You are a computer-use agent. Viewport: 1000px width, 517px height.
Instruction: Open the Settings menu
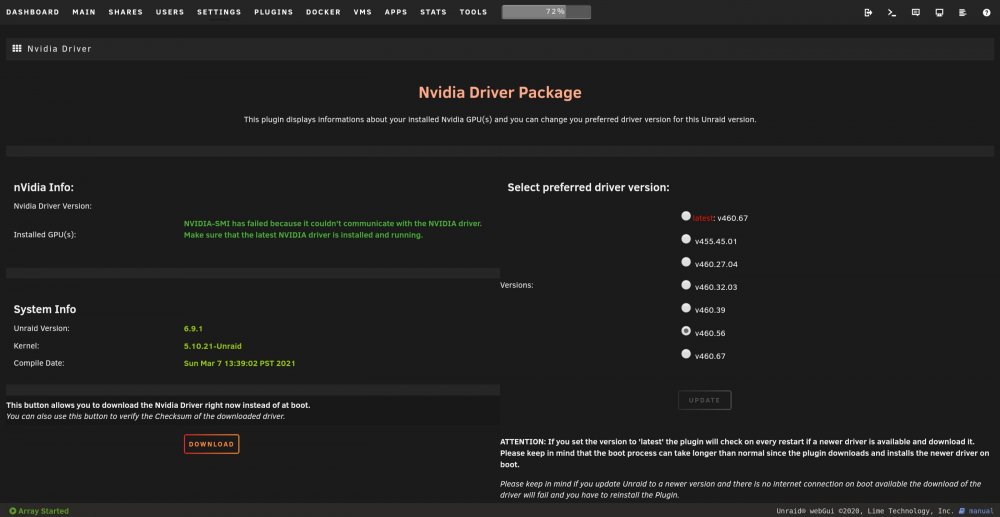[x=219, y=12]
